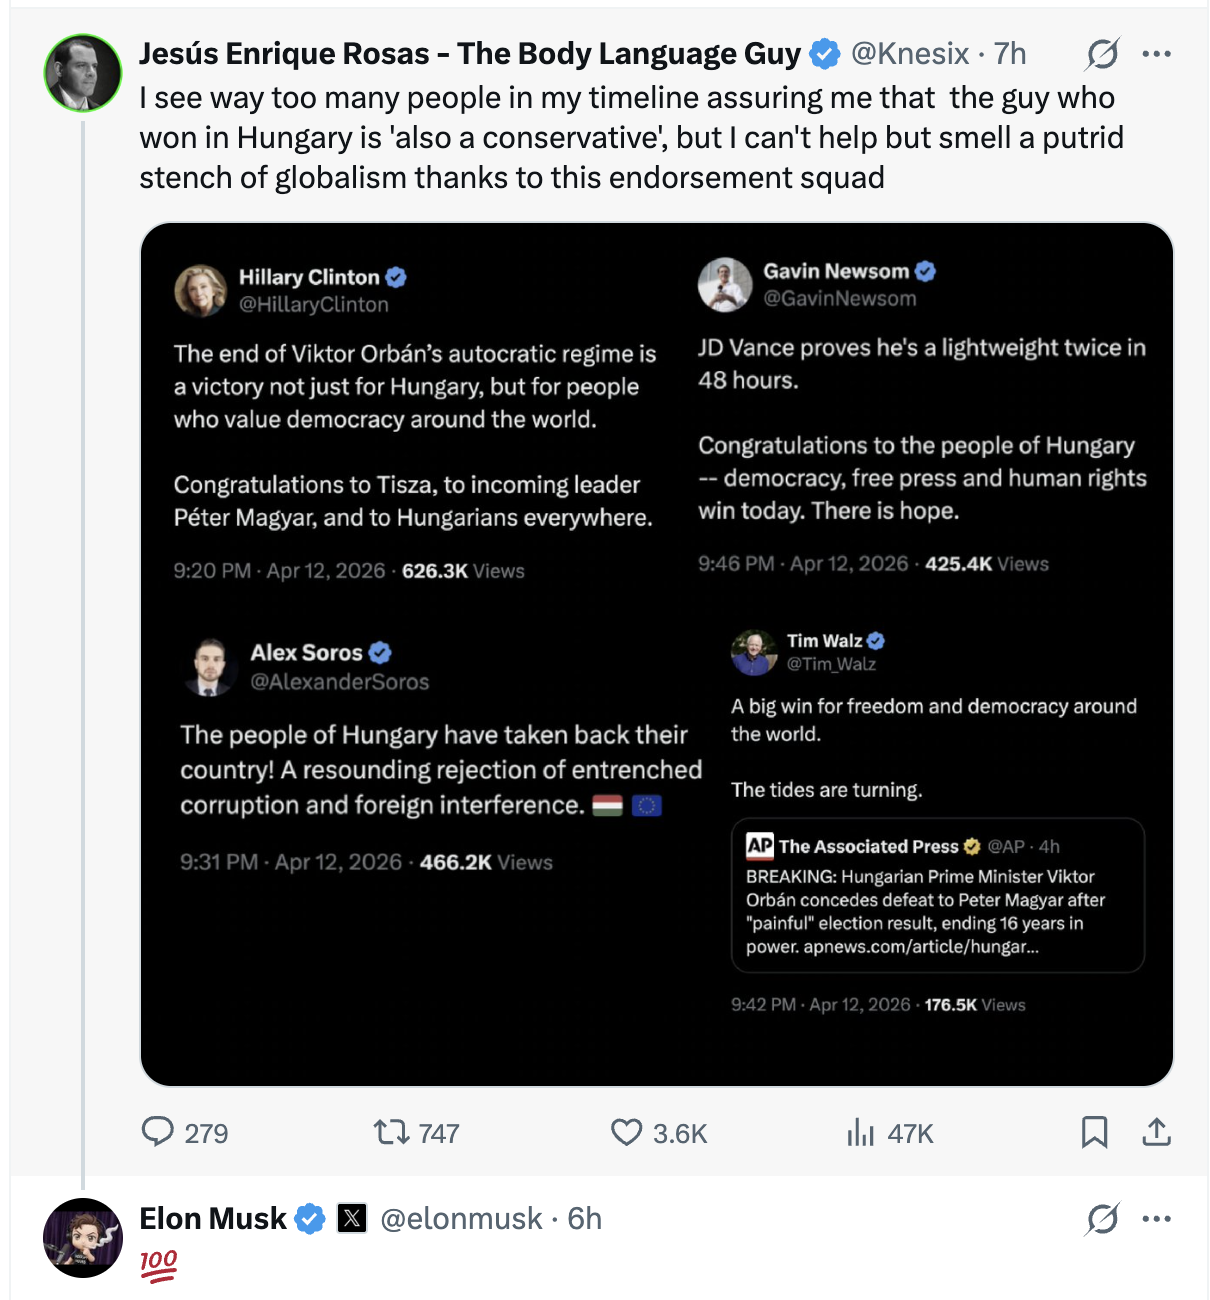Viewport: 1210px width, 1300px height.
Task: Click the Elon Musk display name
Action: click(213, 1219)
